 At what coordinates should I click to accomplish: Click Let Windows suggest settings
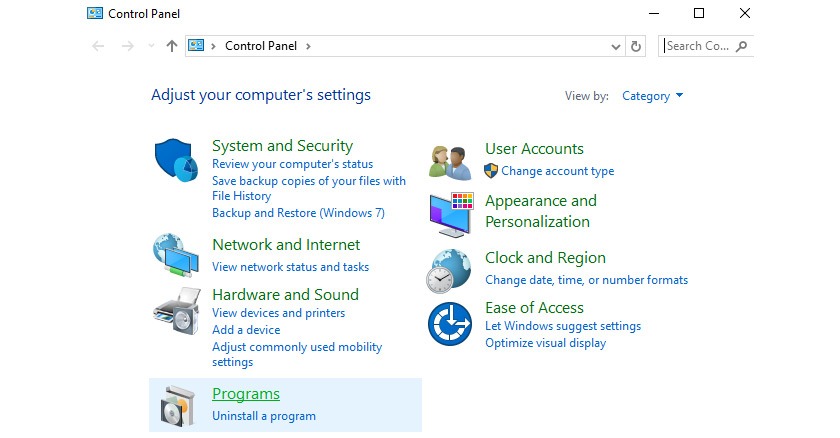[563, 326]
